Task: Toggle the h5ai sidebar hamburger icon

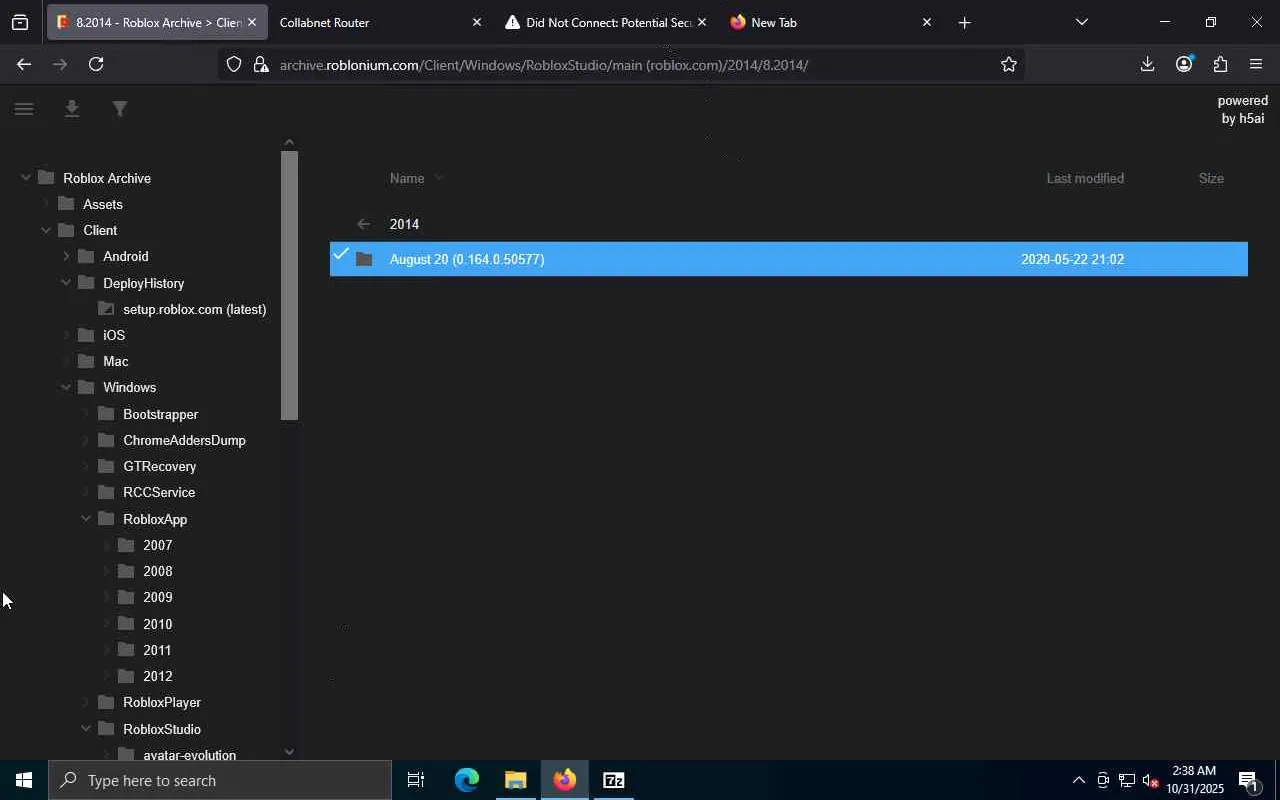Action: [x=24, y=109]
